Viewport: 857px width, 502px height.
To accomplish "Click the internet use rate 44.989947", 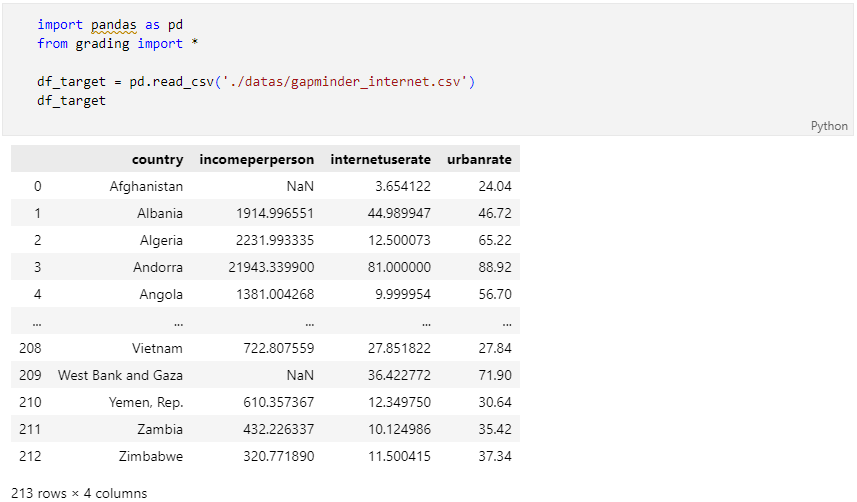I will click(399, 213).
